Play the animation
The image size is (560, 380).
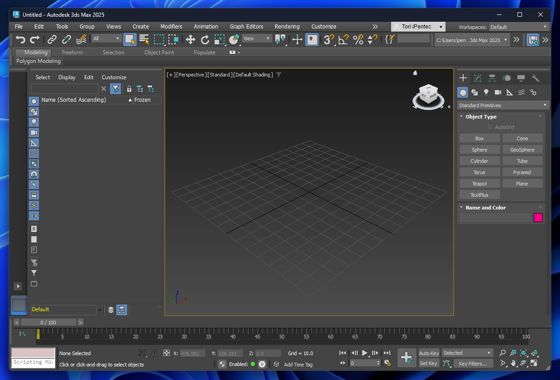pos(364,353)
